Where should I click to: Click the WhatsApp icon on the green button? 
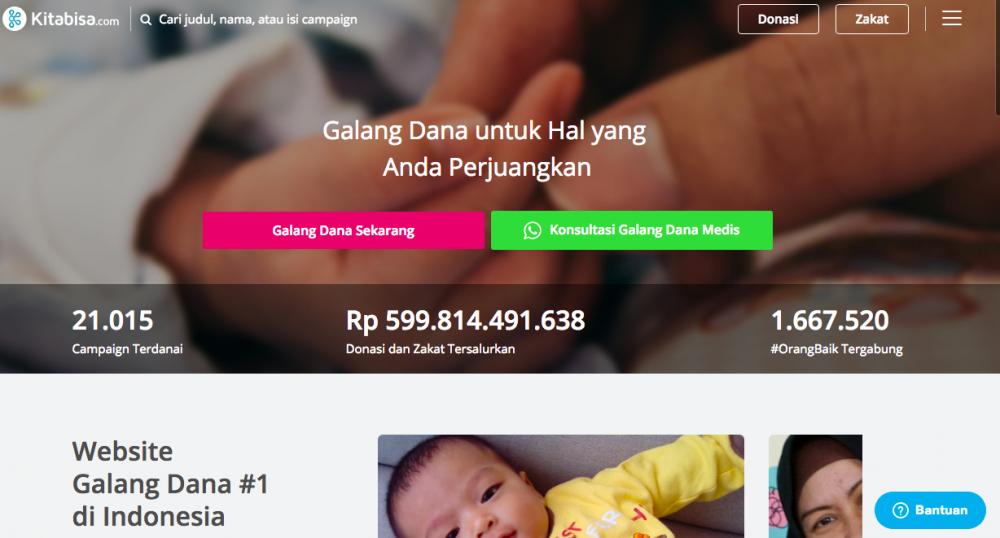[532, 230]
